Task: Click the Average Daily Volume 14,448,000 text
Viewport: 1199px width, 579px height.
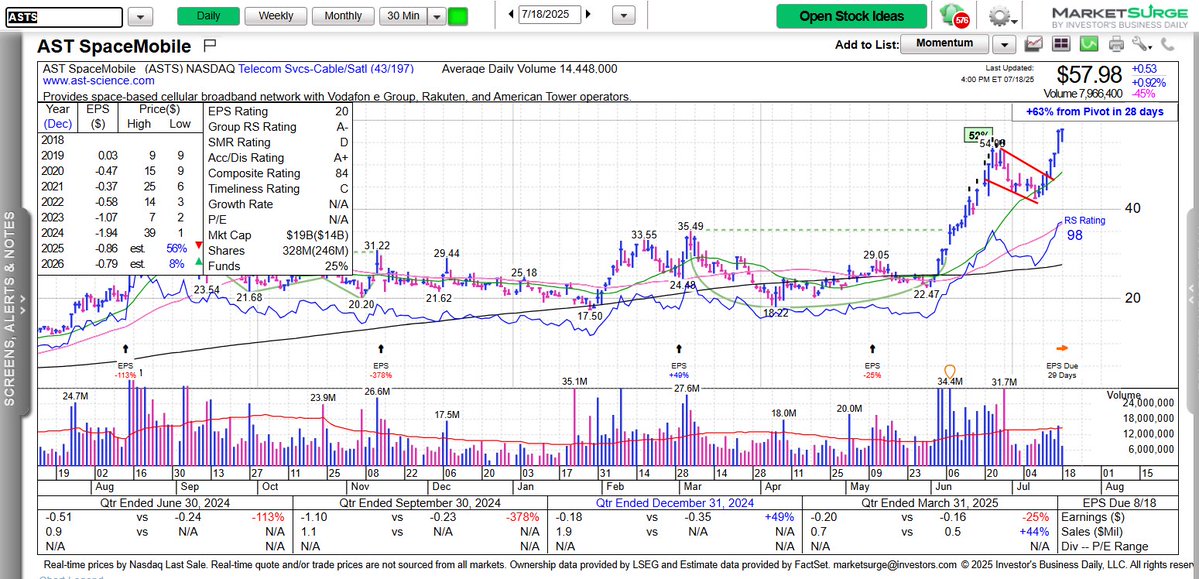Action: pos(530,69)
